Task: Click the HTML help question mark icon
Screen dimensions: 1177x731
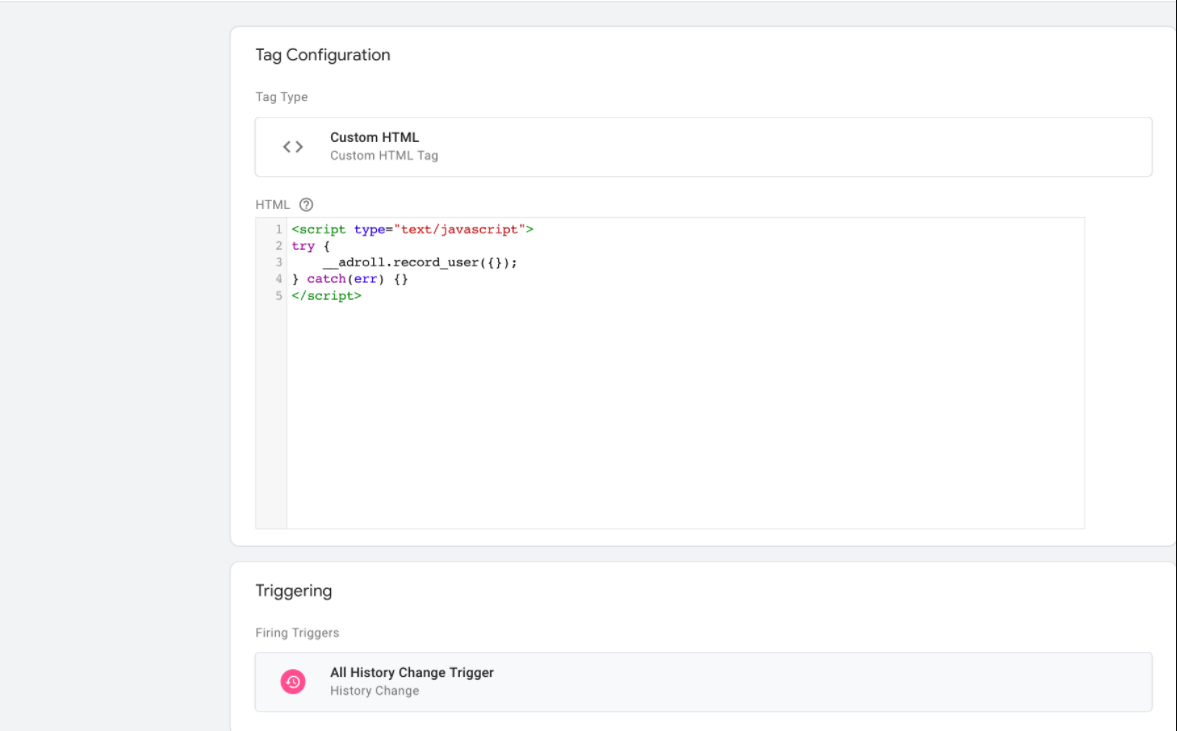Action: (x=306, y=205)
